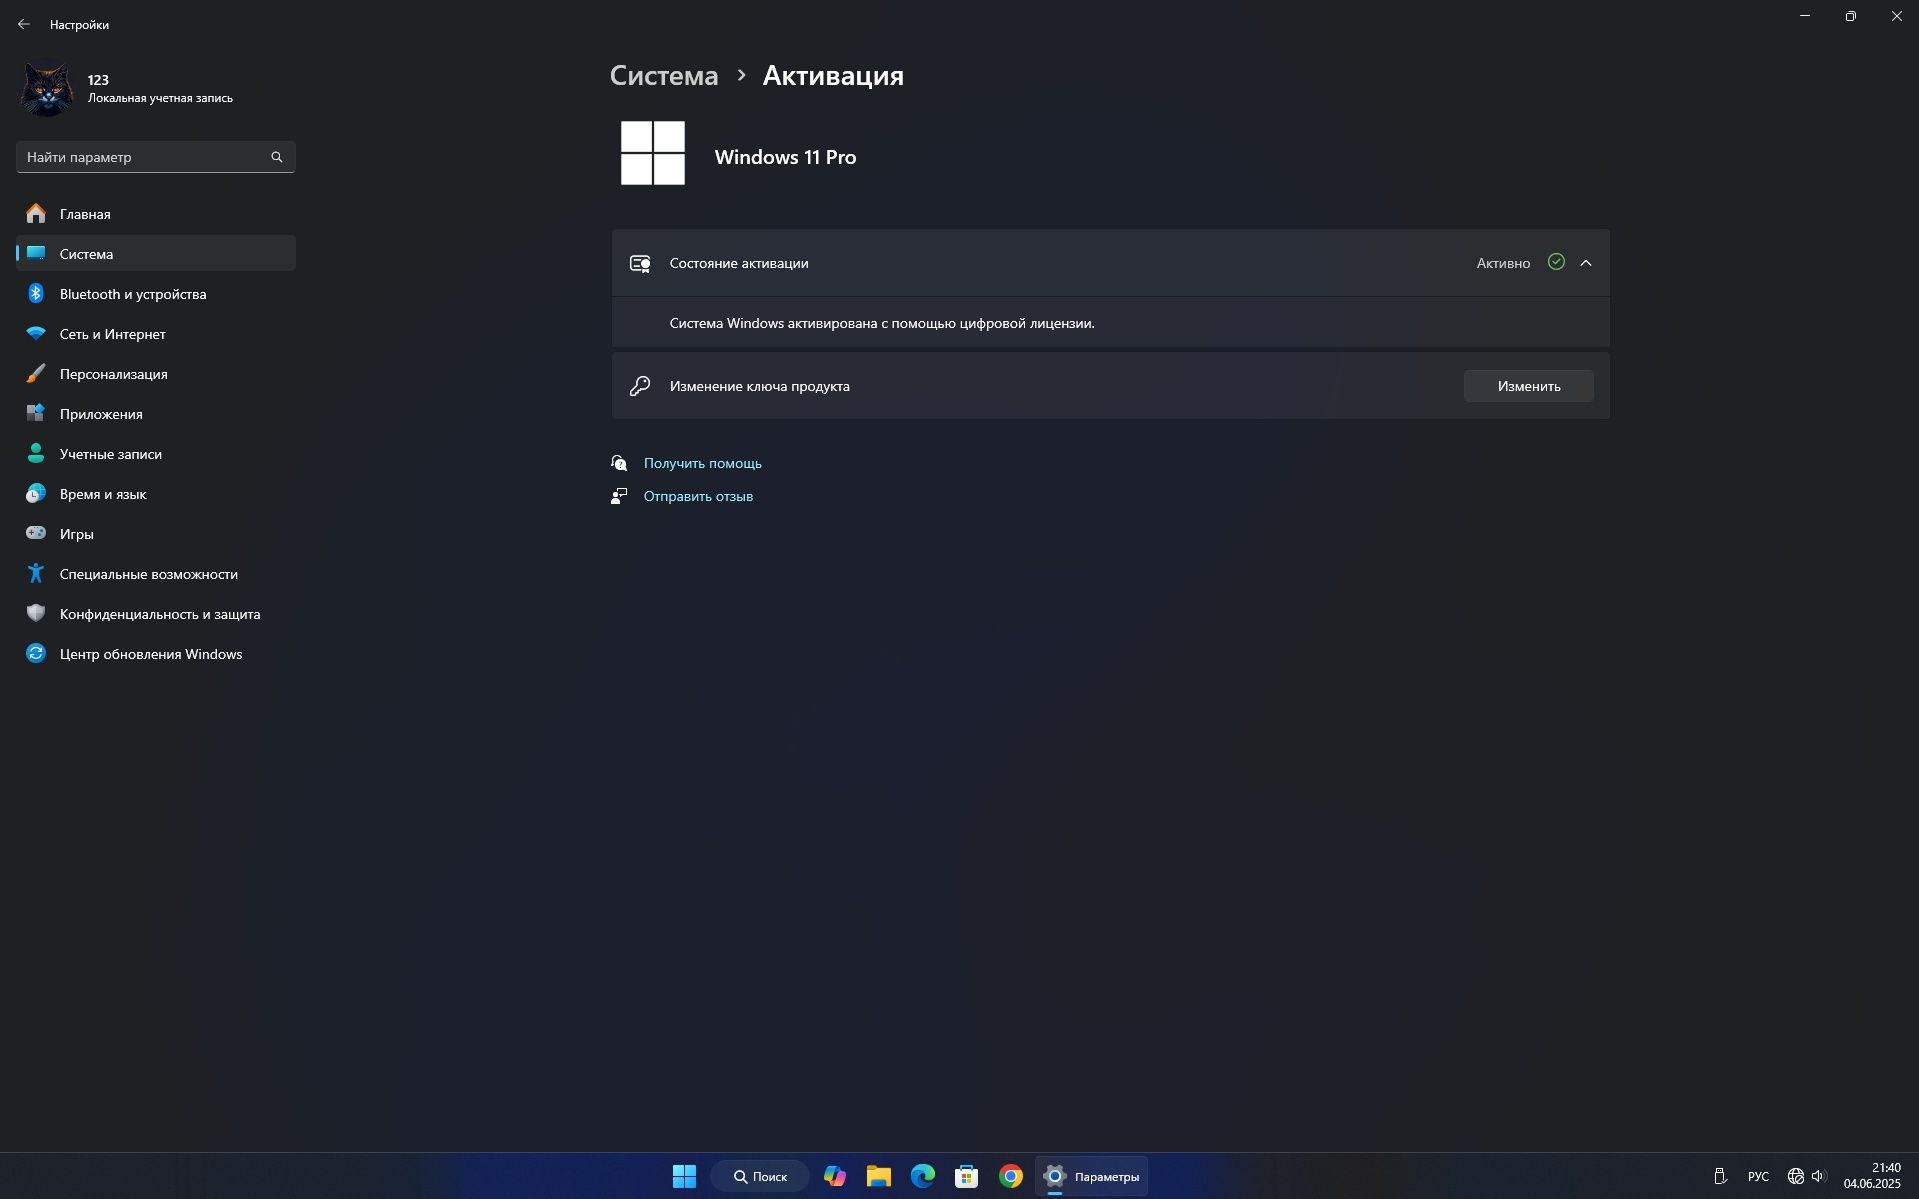Click the Windows 11 Pro logo
This screenshot has height=1199, width=1919.
(653, 153)
